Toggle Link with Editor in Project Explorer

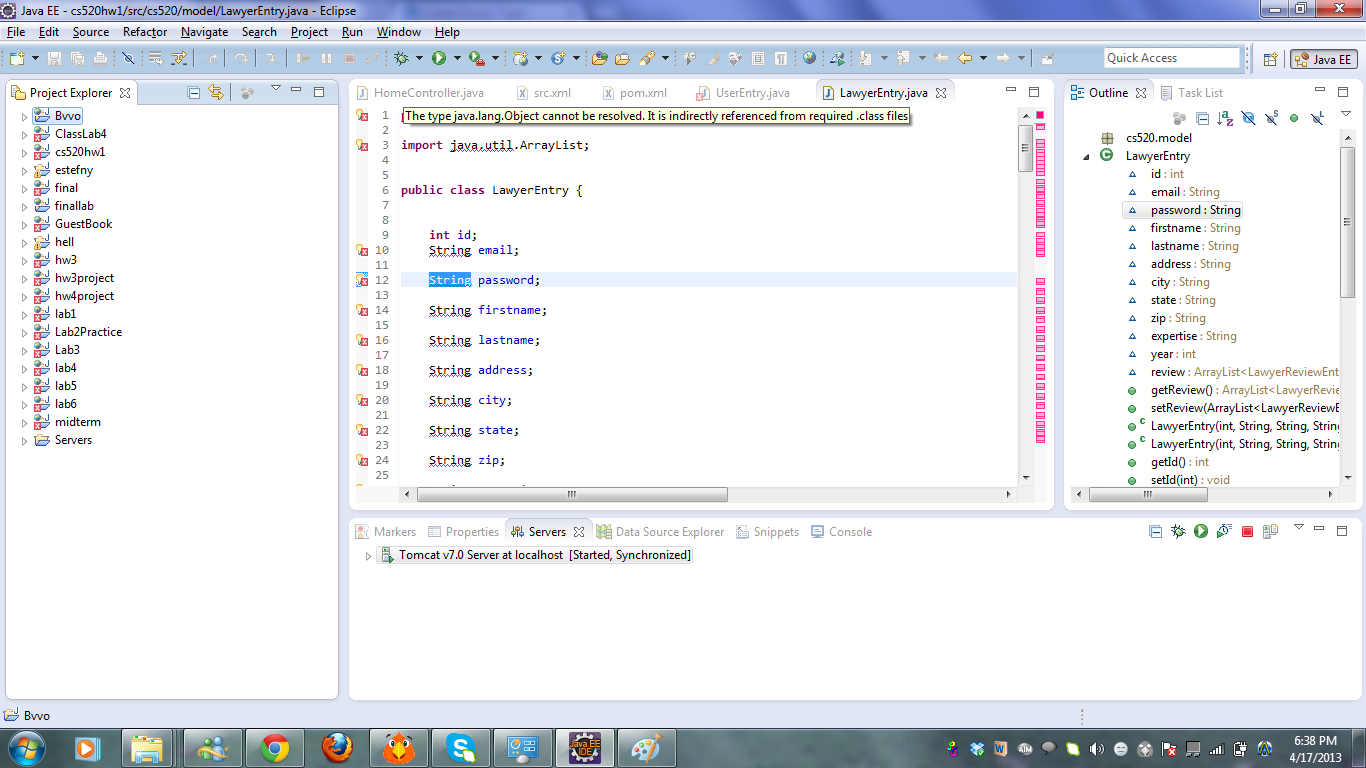coord(216,93)
